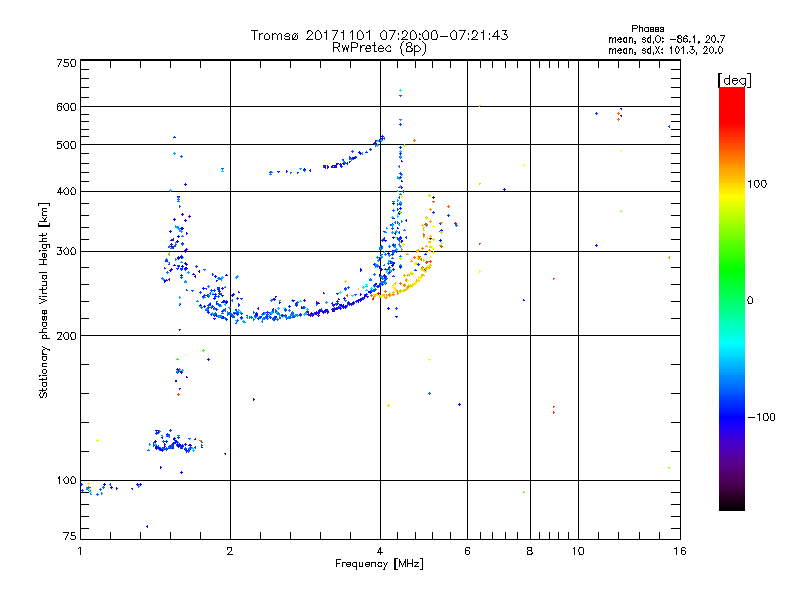Click the x-axis tick label '6'
The height and width of the screenshot is (600, 800).
pos(467,551)
